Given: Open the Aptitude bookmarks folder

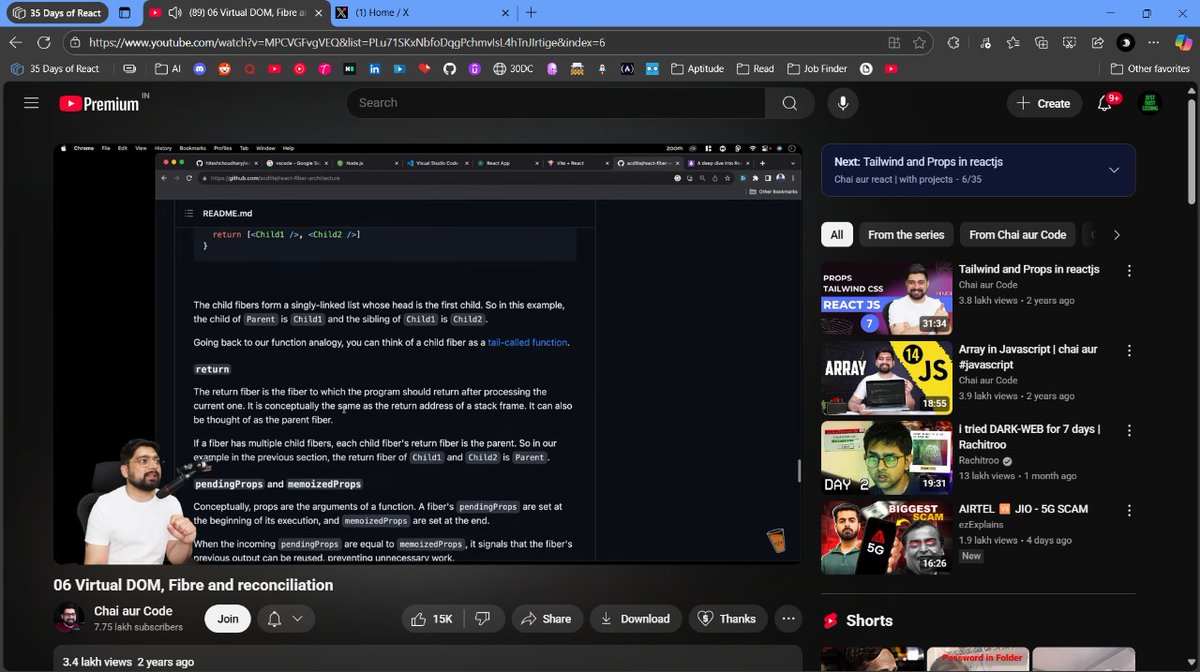Looking at the screenshot, I should (x=697, y=69).
